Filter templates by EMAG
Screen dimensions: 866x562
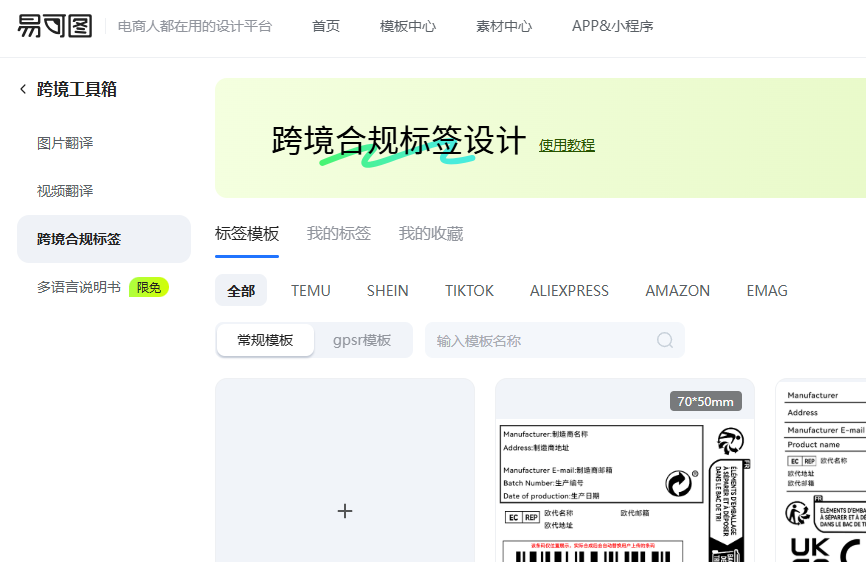click(x=767, y=290)
